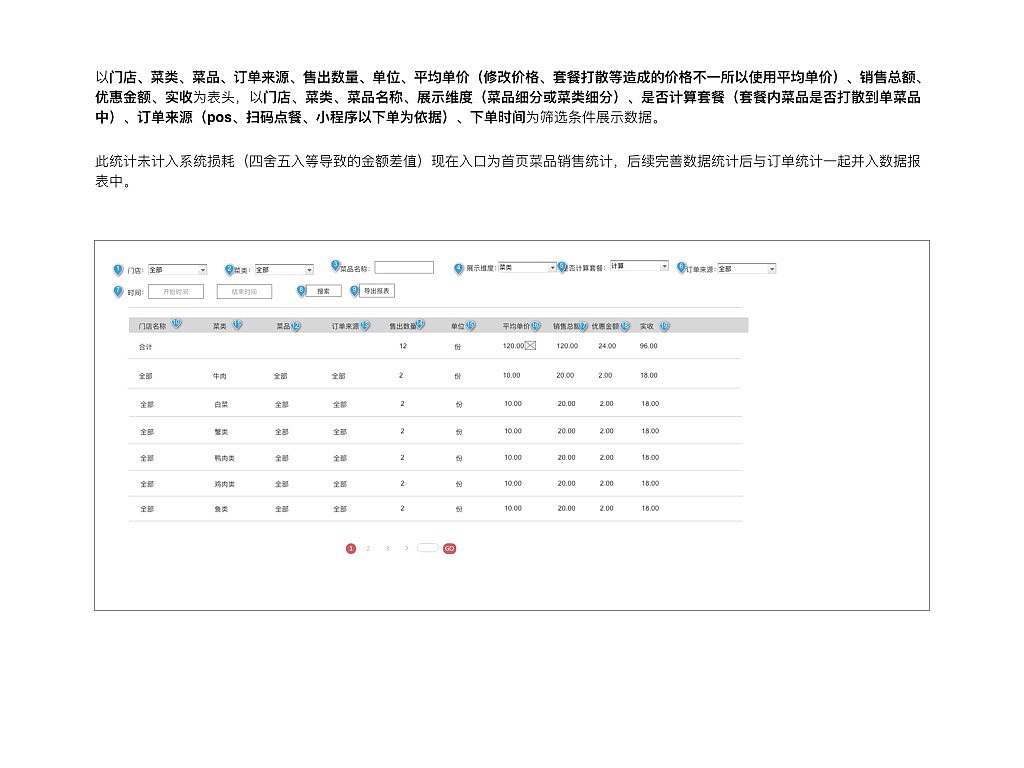Click total sales 20.00 in 白菜 row
The image size is (1024, 768).
tap(566, 404)
